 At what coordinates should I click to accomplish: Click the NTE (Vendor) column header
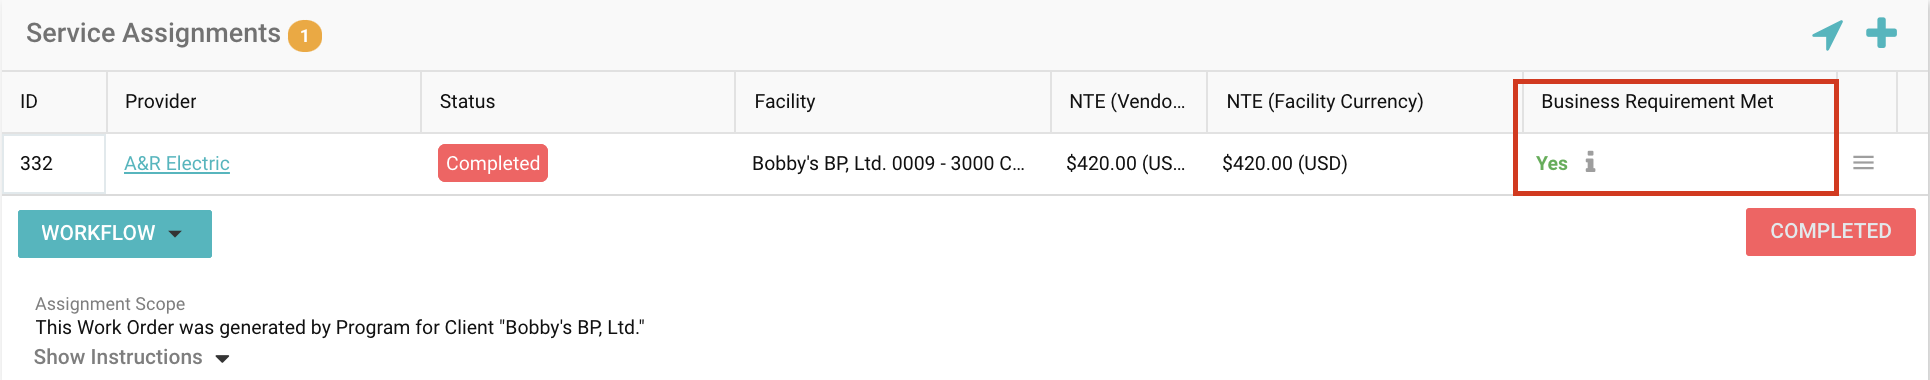(x=1129, y=102)
